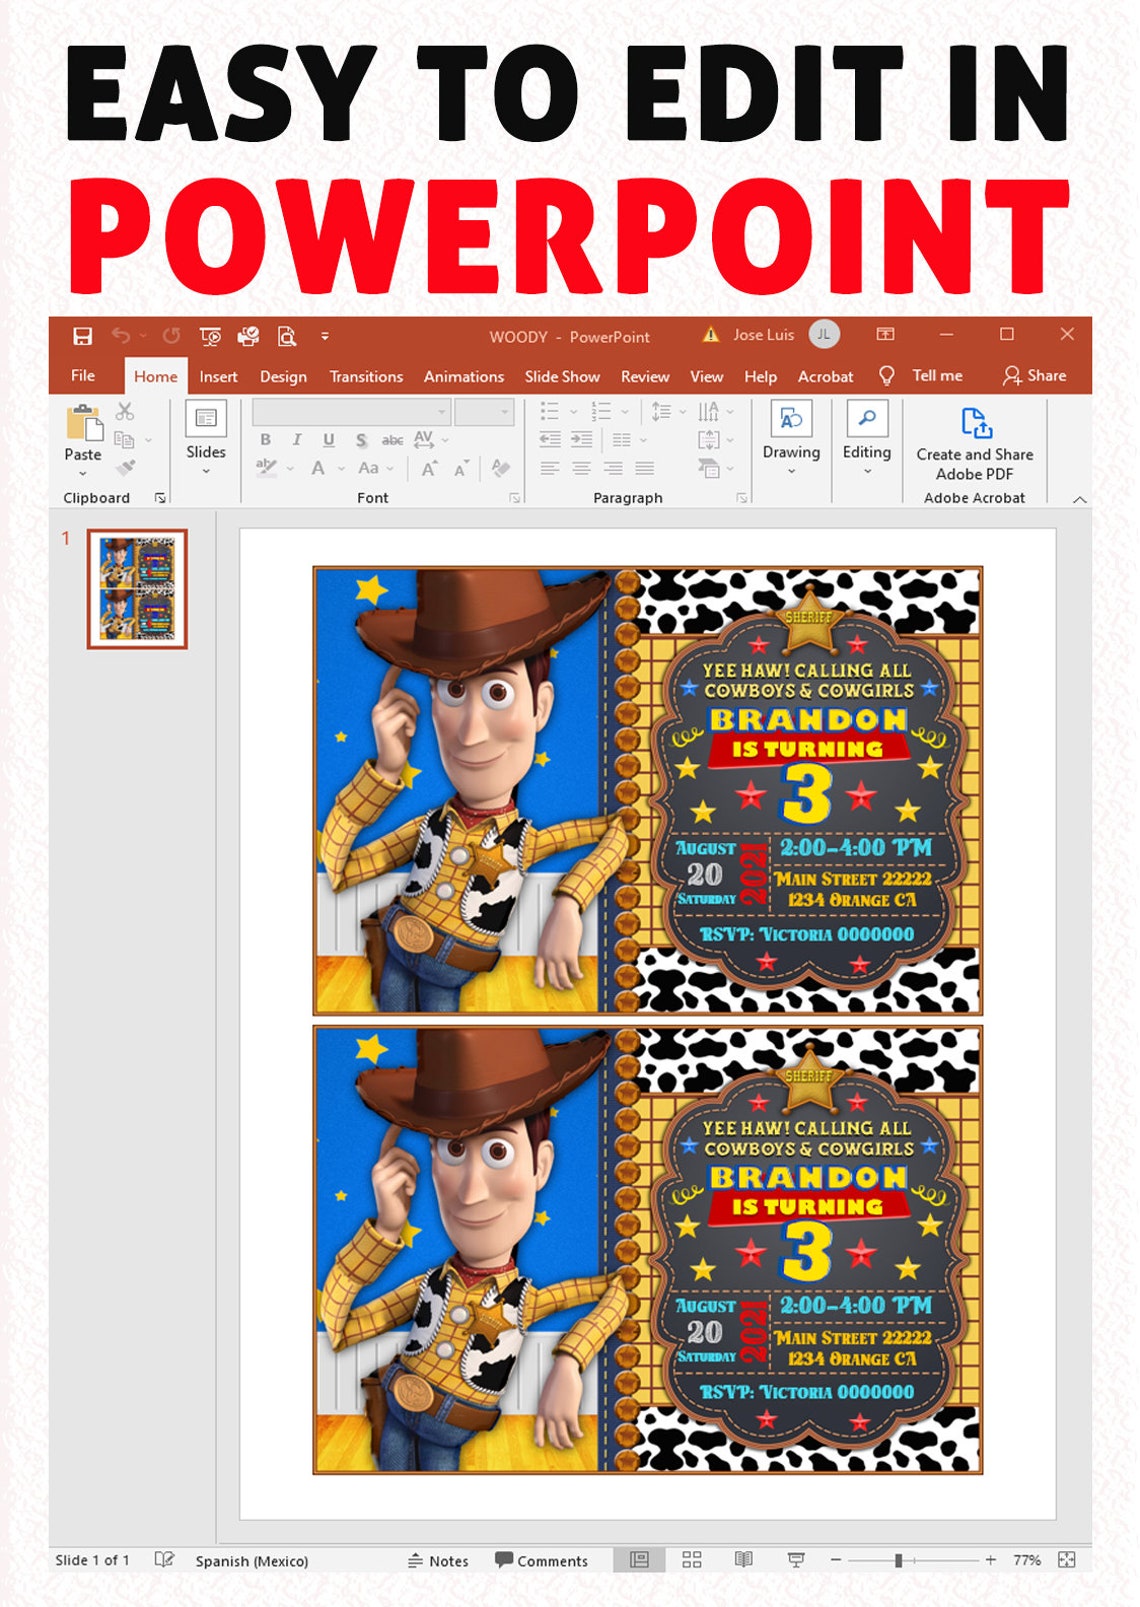
Task: Click Fit slide to current window icon
Action: 1067,1560
